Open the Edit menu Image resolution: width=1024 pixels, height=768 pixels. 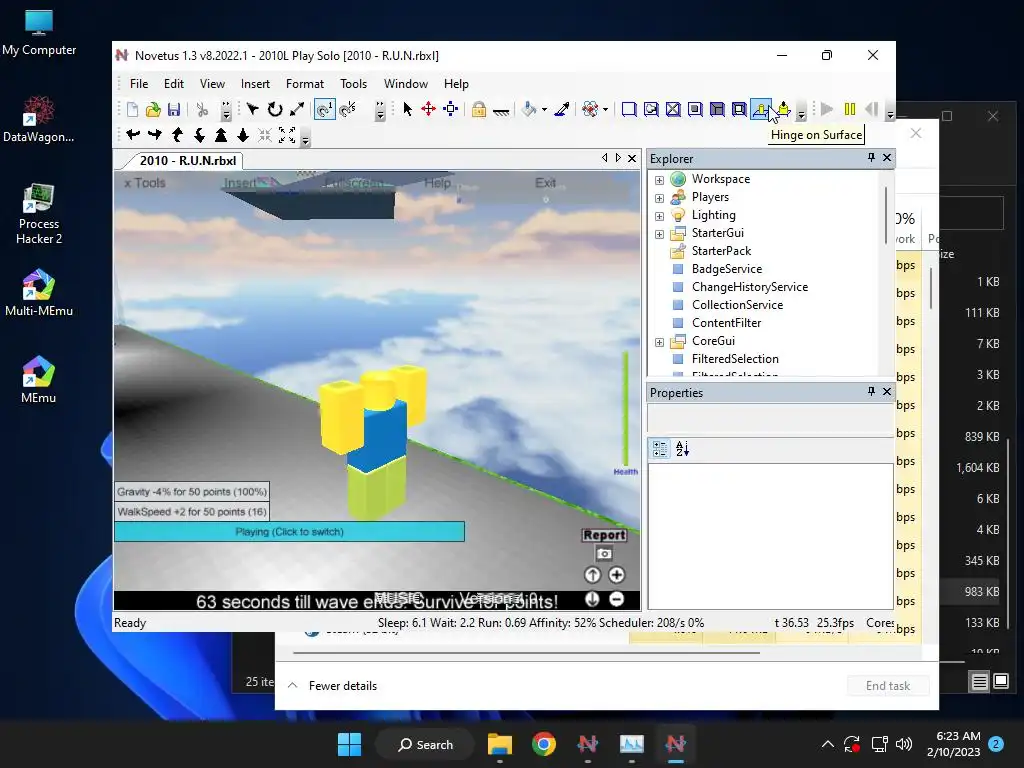pos(174,84)
